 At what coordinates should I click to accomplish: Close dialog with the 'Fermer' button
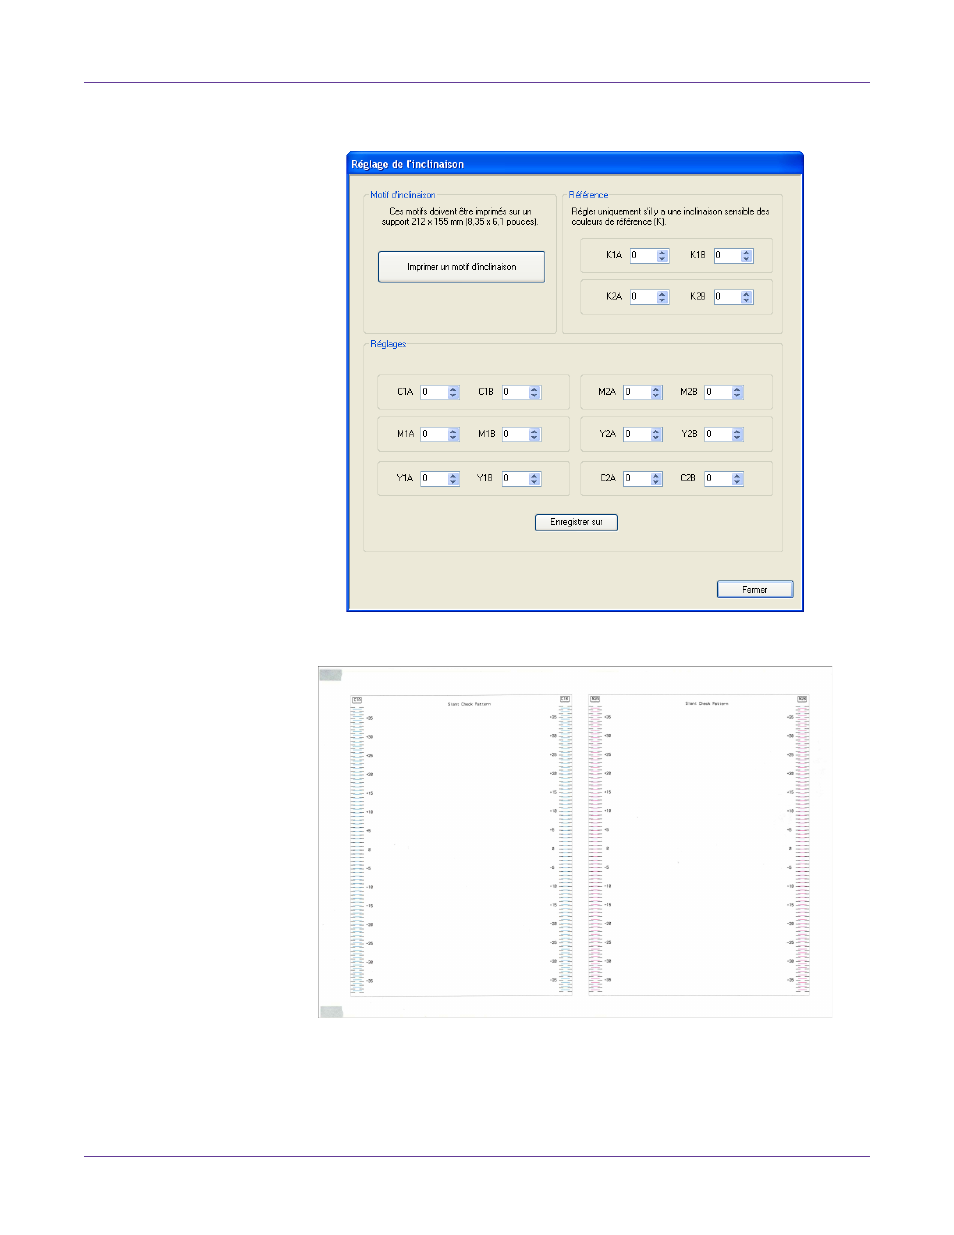754,590
